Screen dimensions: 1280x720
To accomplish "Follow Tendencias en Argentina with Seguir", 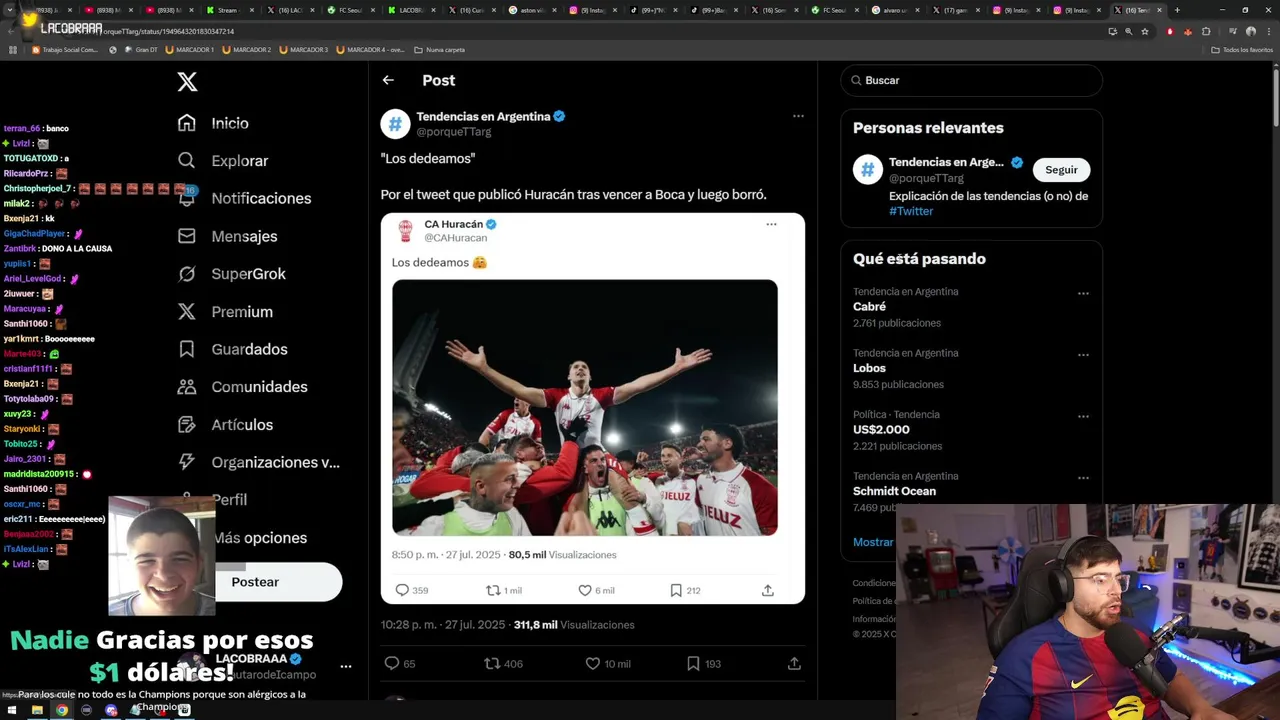I will [1061, 170].
